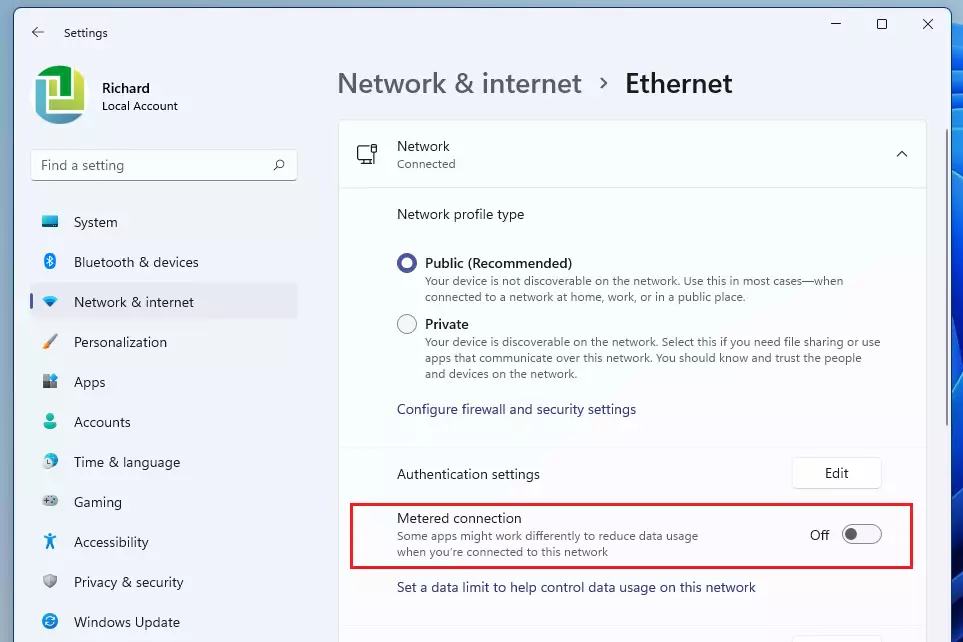
Task: Click inside the Find a setting search box
Action: 163,165
